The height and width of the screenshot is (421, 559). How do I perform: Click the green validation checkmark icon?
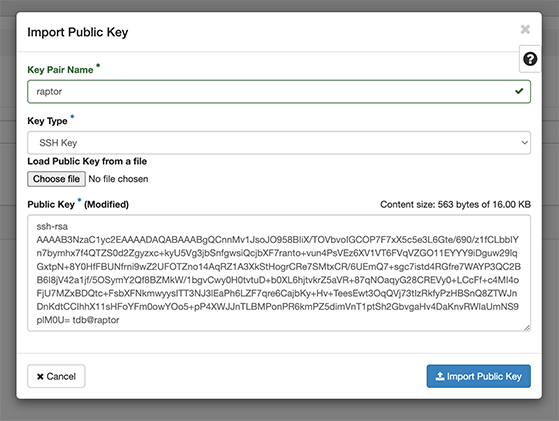(x=519, y=91)
